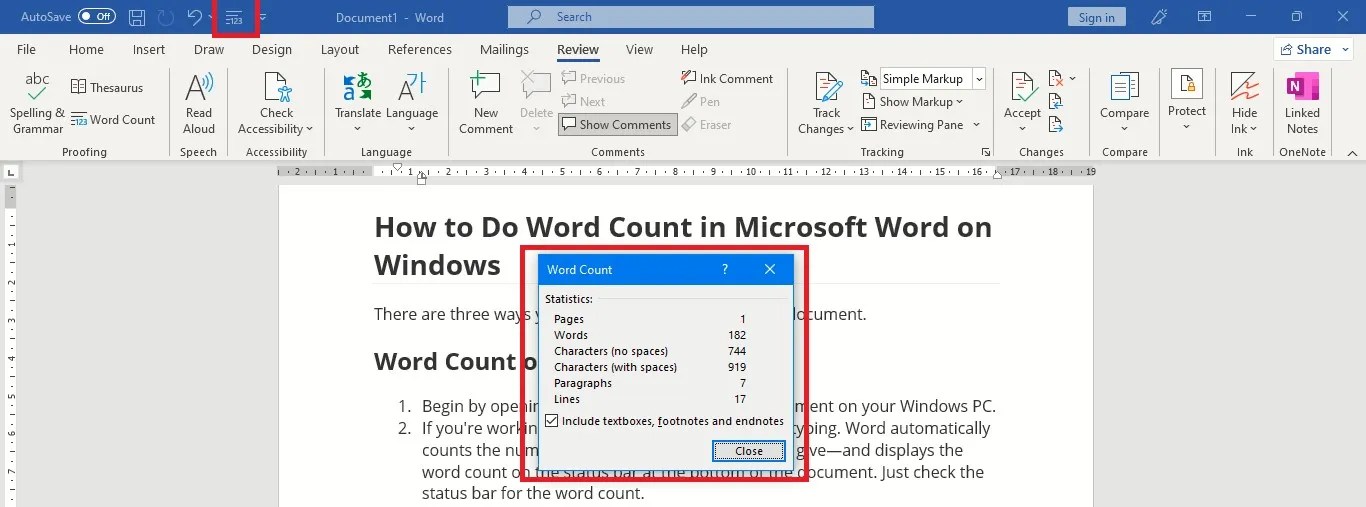Click the Words row in Statistics
Image resolution: width=1366 pixels, height=507 pixels.
point(650,335)
